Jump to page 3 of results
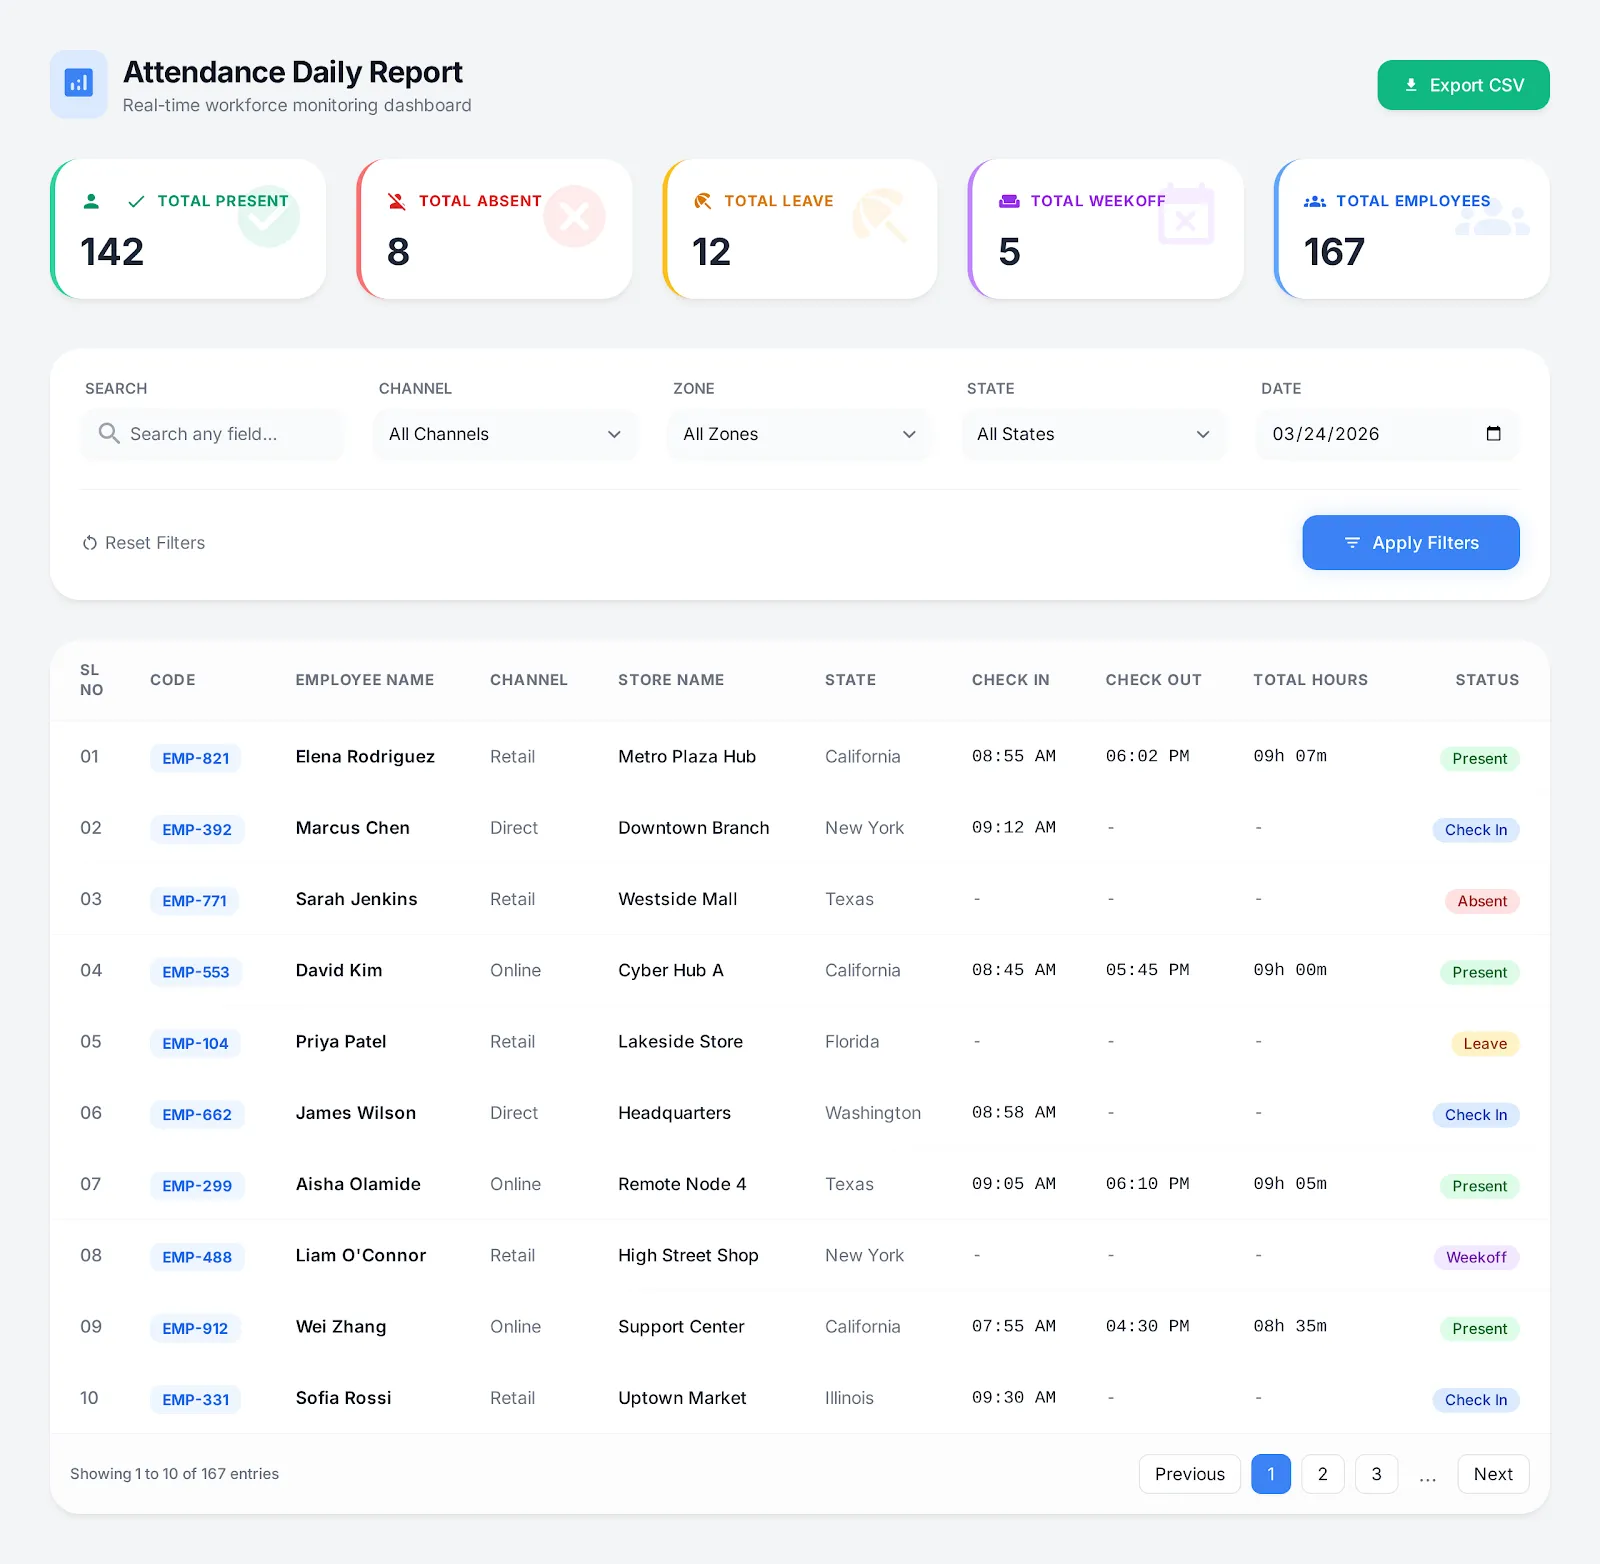 (1376, 1474)
